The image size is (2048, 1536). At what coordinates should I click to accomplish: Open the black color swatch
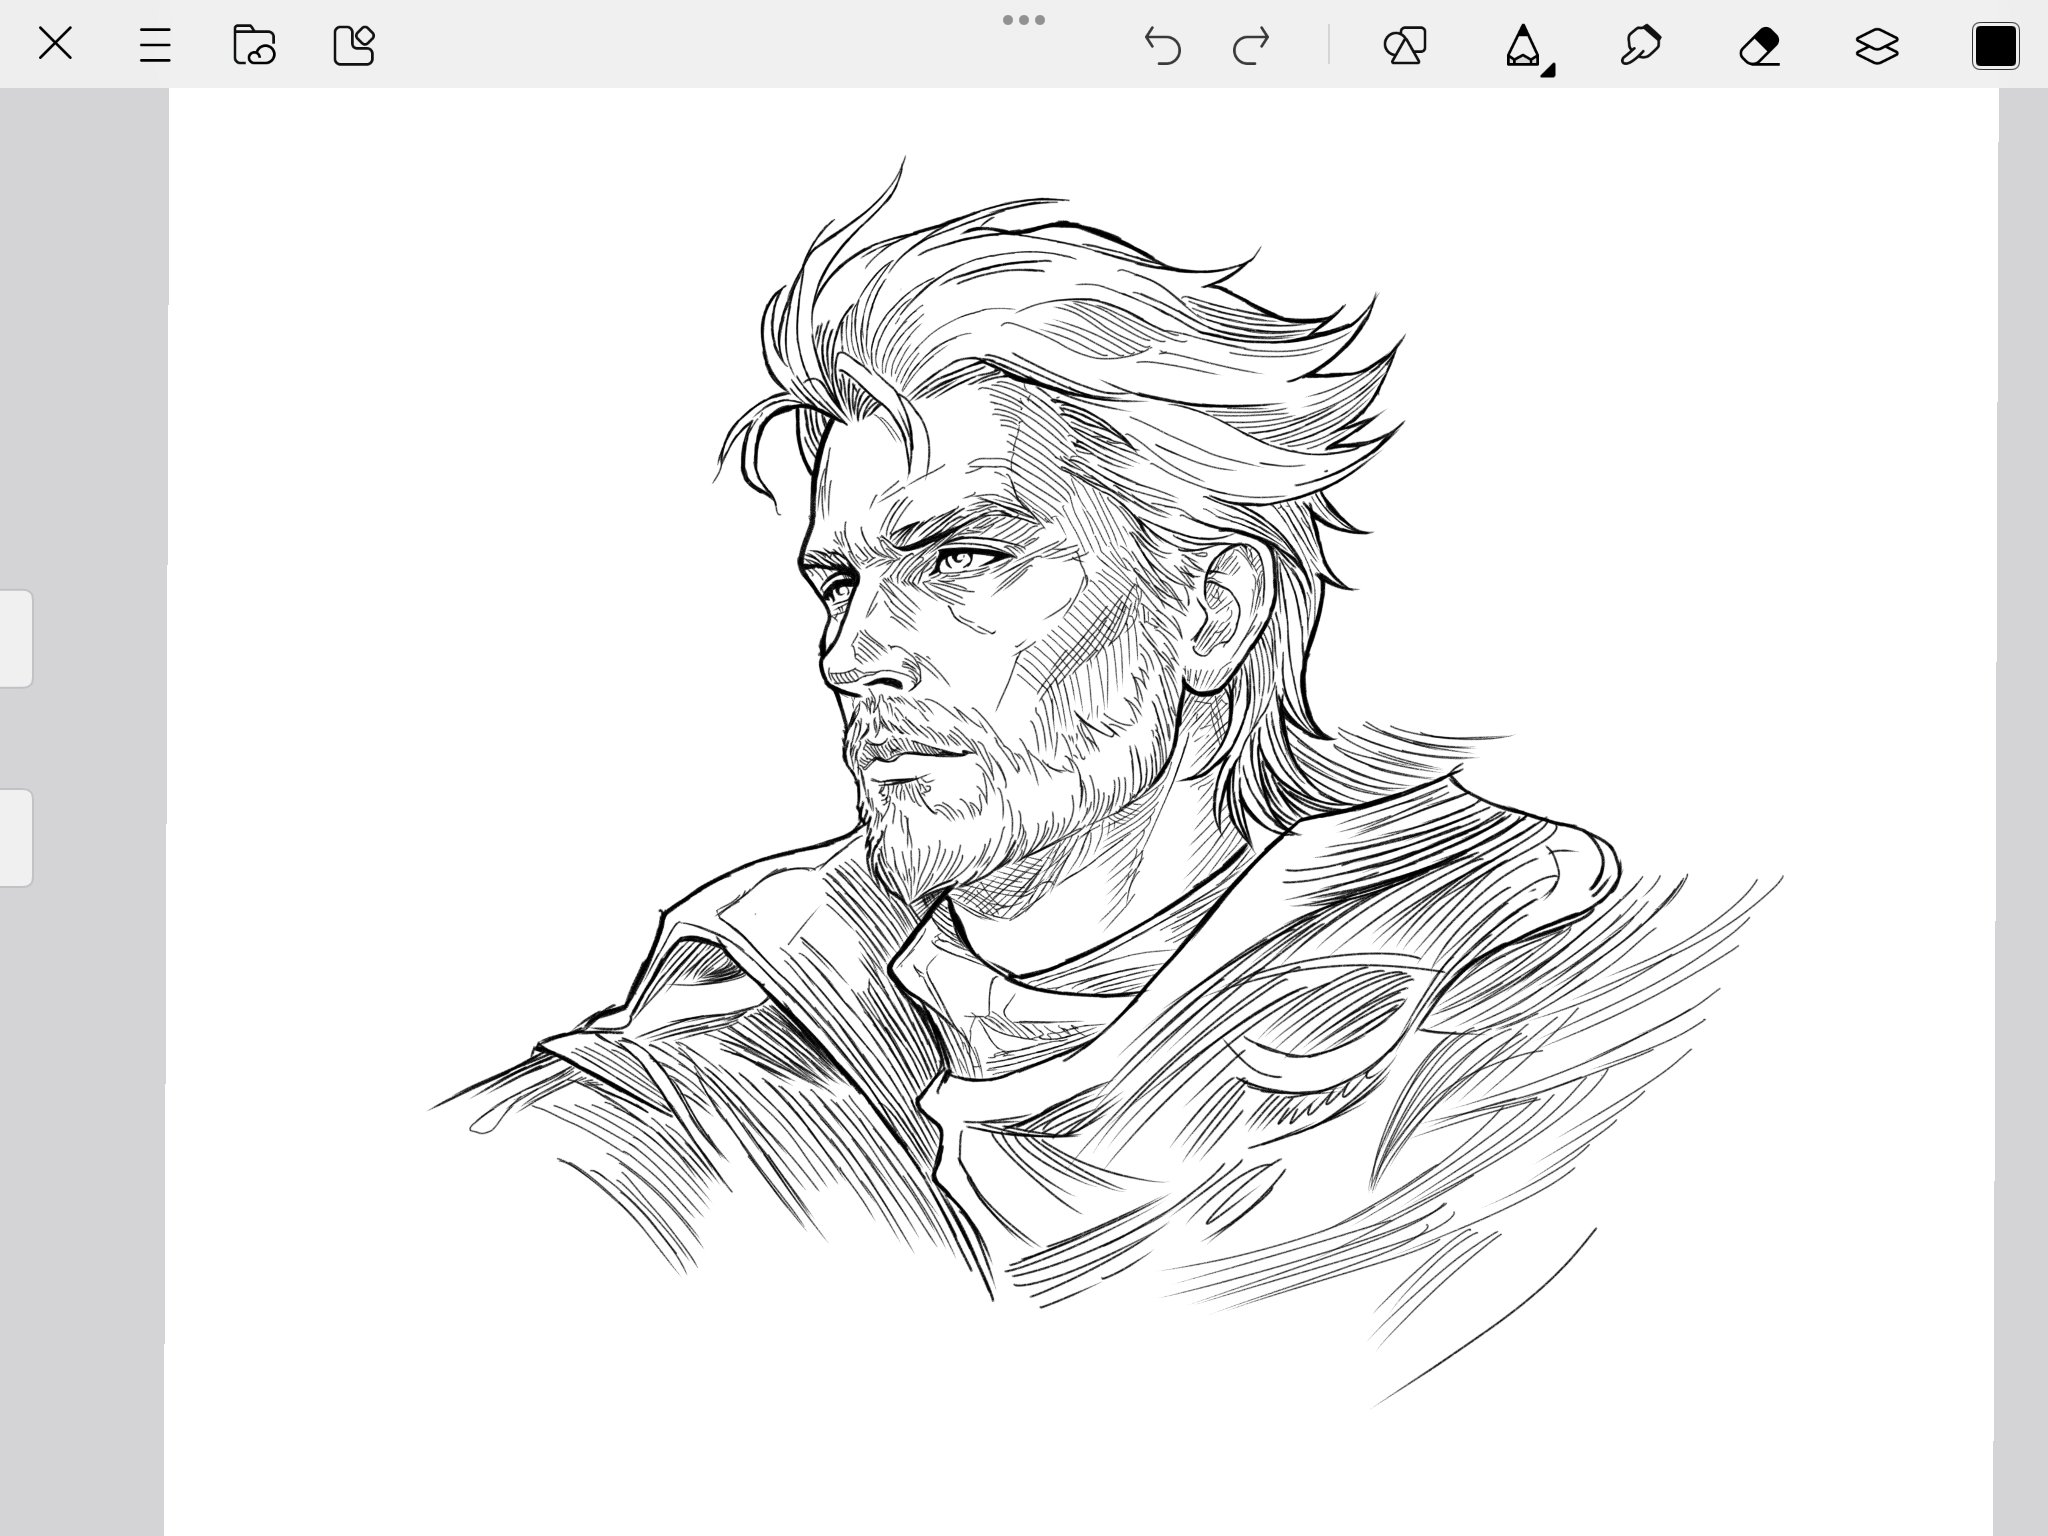(x=1995, y=46)
